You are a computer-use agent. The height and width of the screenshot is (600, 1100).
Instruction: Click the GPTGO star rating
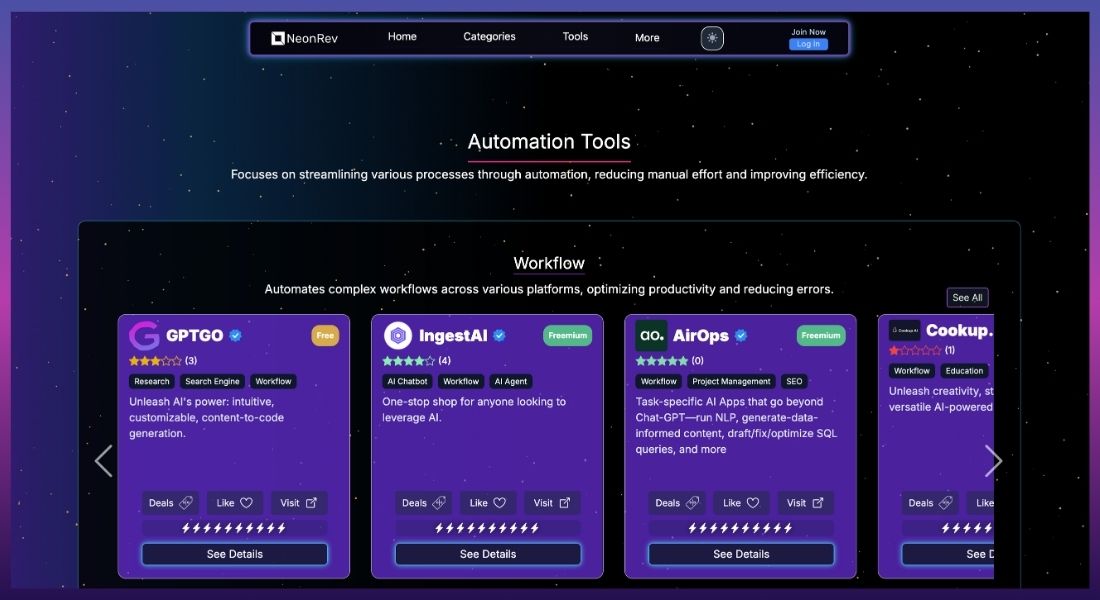155,361
